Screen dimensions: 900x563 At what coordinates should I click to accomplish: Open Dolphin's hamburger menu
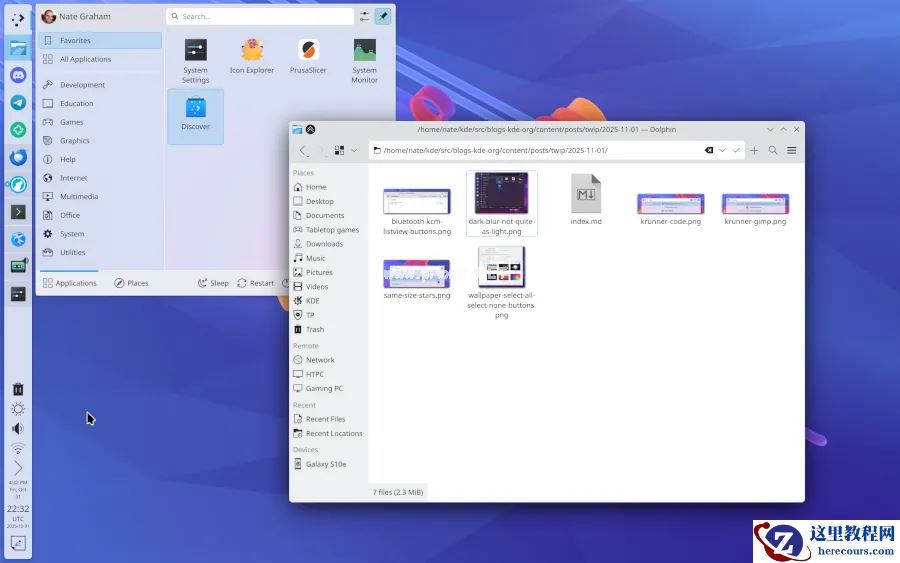[x=791, y=151]
